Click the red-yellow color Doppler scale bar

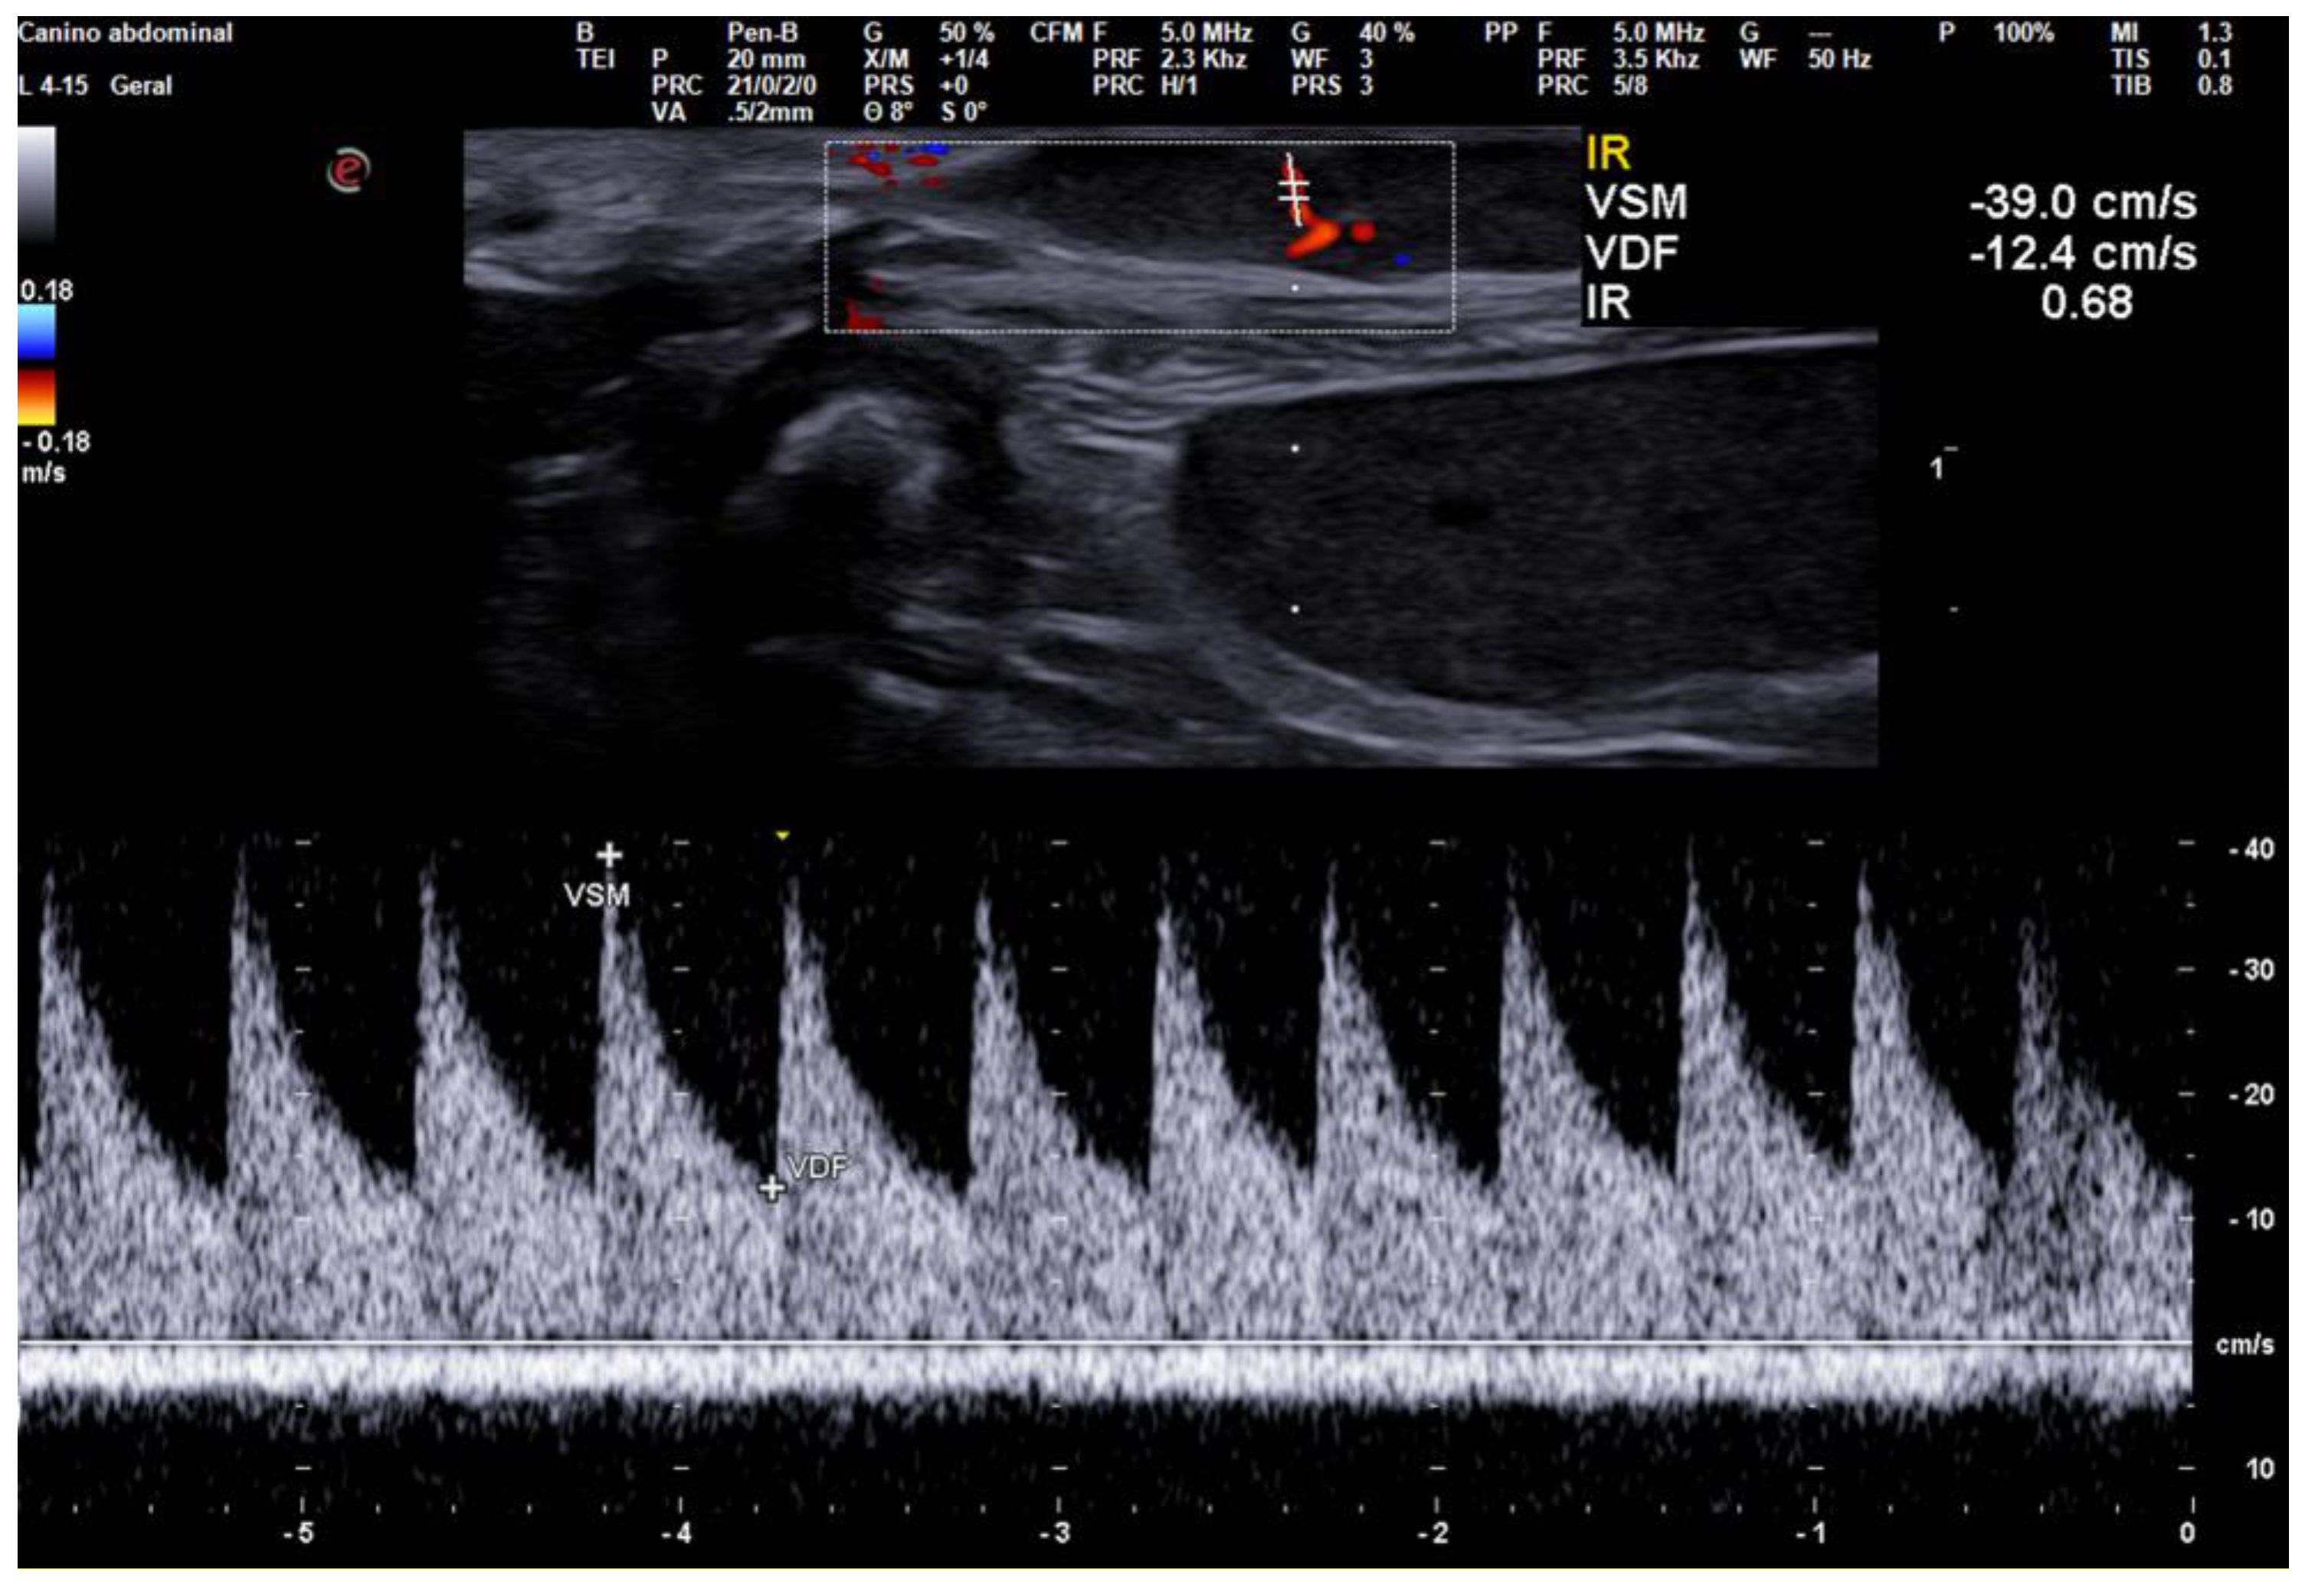tap(37, 398)
